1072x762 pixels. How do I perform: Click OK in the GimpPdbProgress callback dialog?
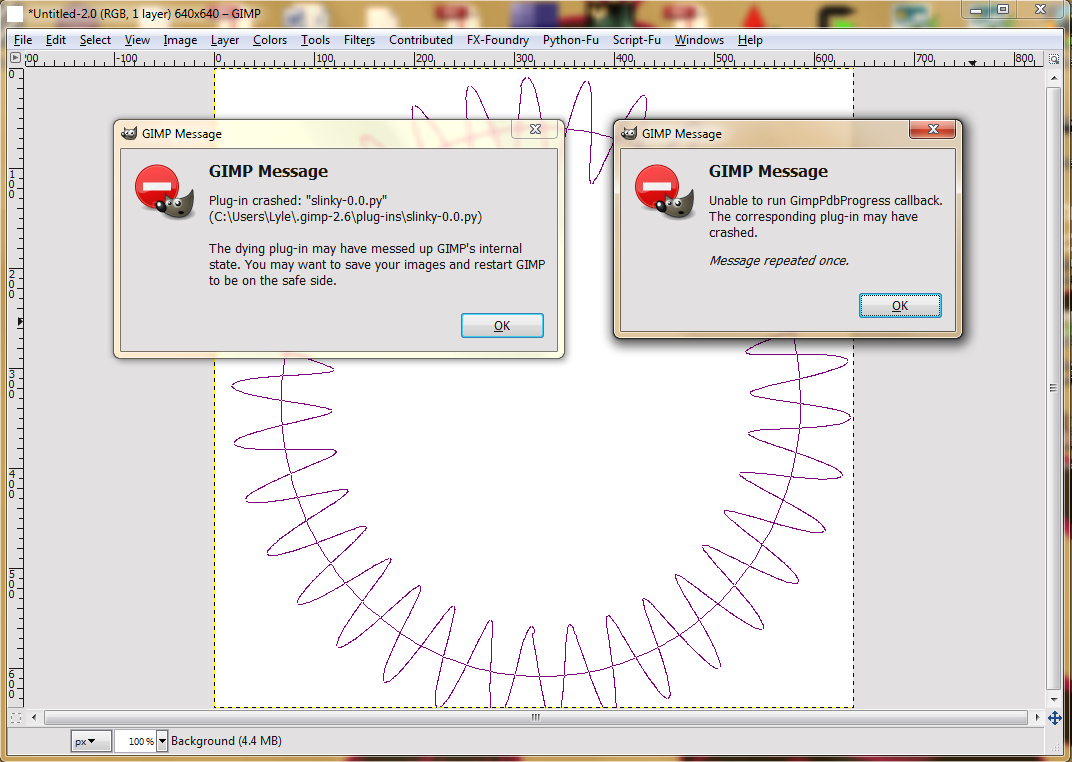900,305
